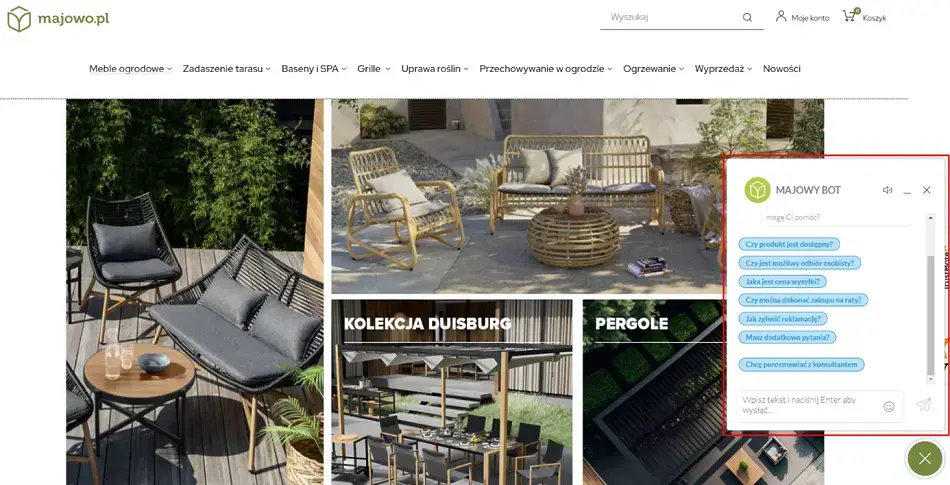Expand the Baseny i SPA dropdown
Screen dimensions: 950x485
pyautogui.click(x=314, y=69)
